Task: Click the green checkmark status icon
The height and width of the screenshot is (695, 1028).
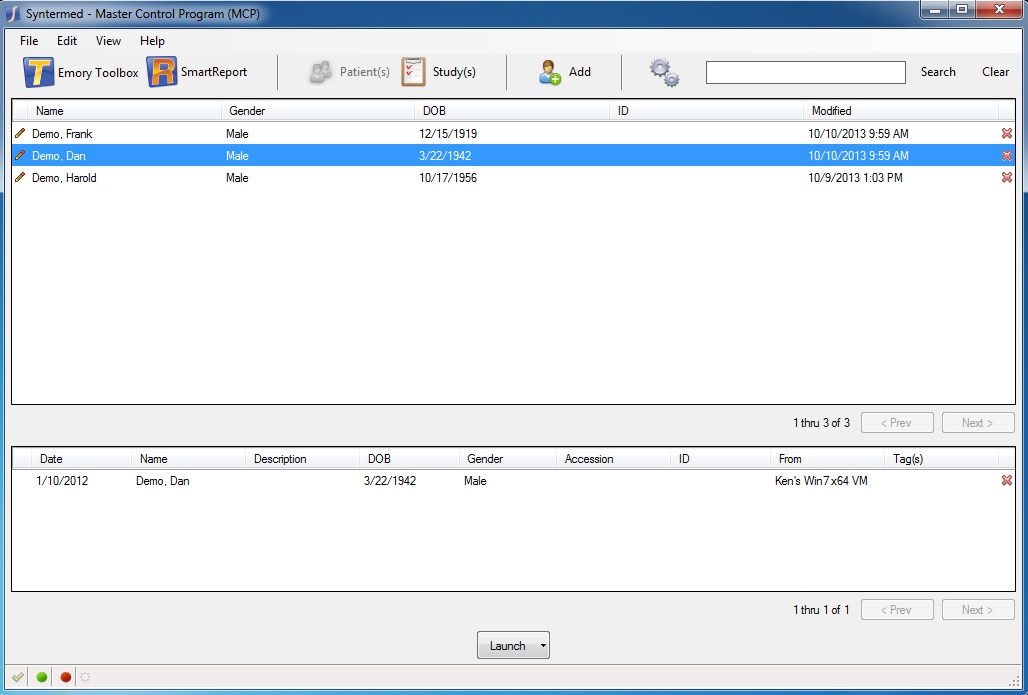Action: pyautogui.click(x=18, y=677)
